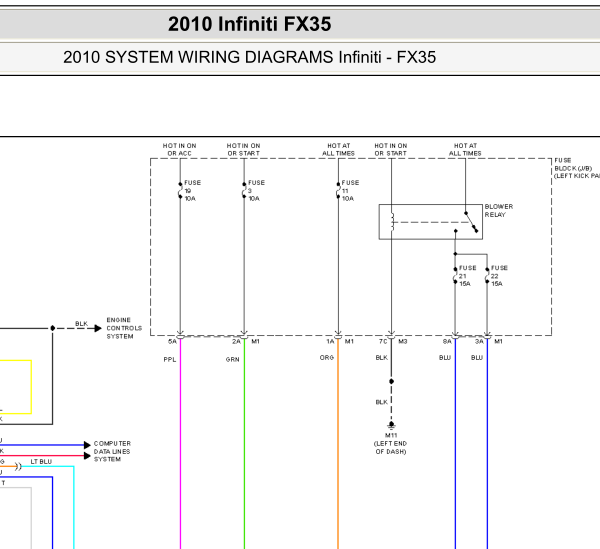Viewport: 600px width, 549px height.
Task: Click the 'FUSE 21 15A' label
Action: (468, 276)
